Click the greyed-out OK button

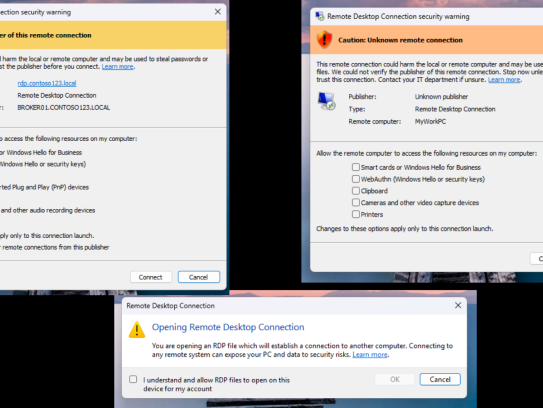click(x=395, y=379)
